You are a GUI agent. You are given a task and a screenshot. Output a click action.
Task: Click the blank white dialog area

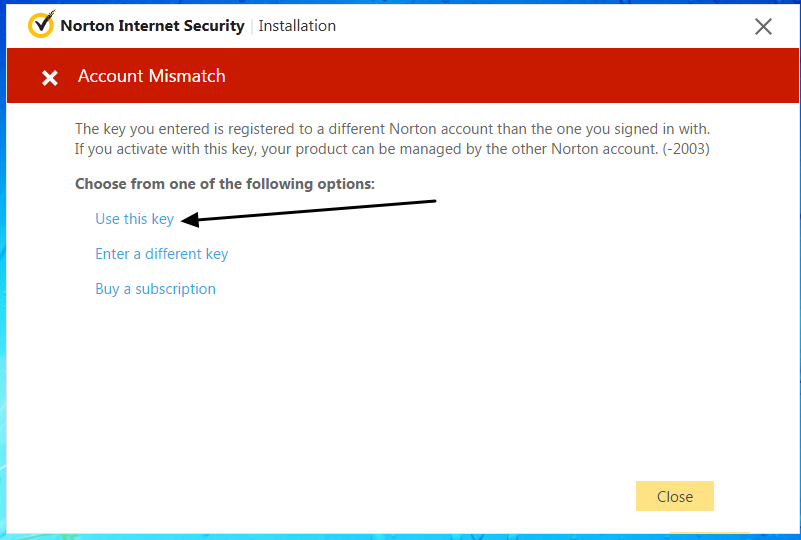pos(400,400)
